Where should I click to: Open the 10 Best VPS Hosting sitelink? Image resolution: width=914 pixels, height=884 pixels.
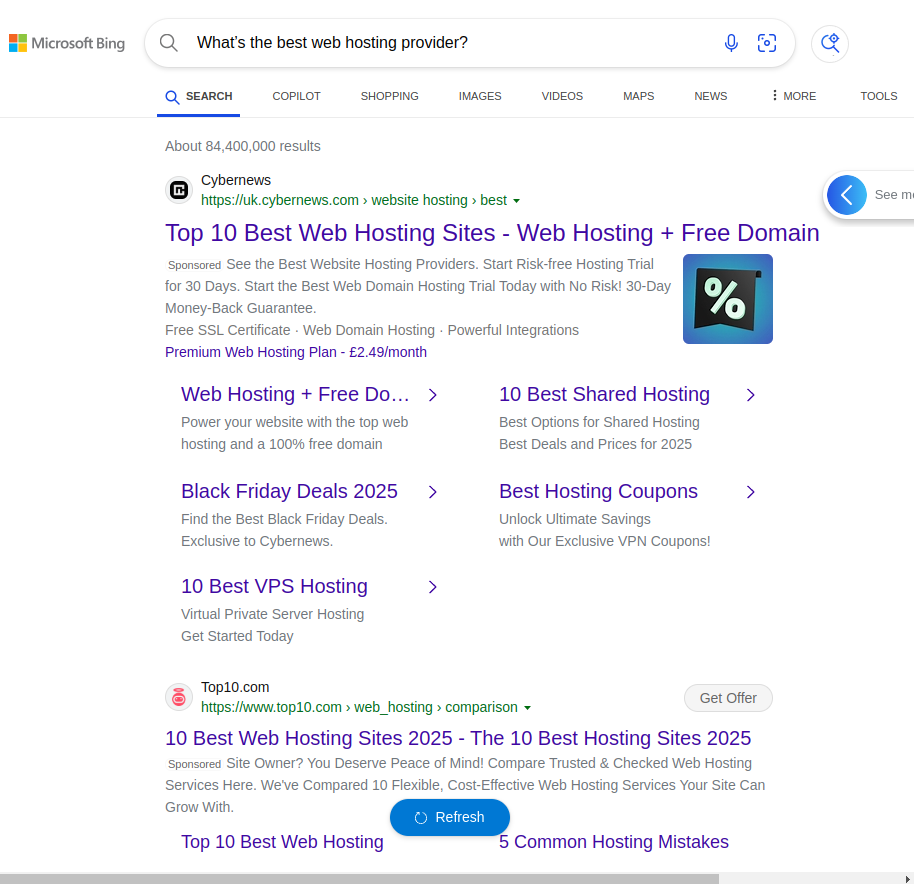click(x=274, y=586)
